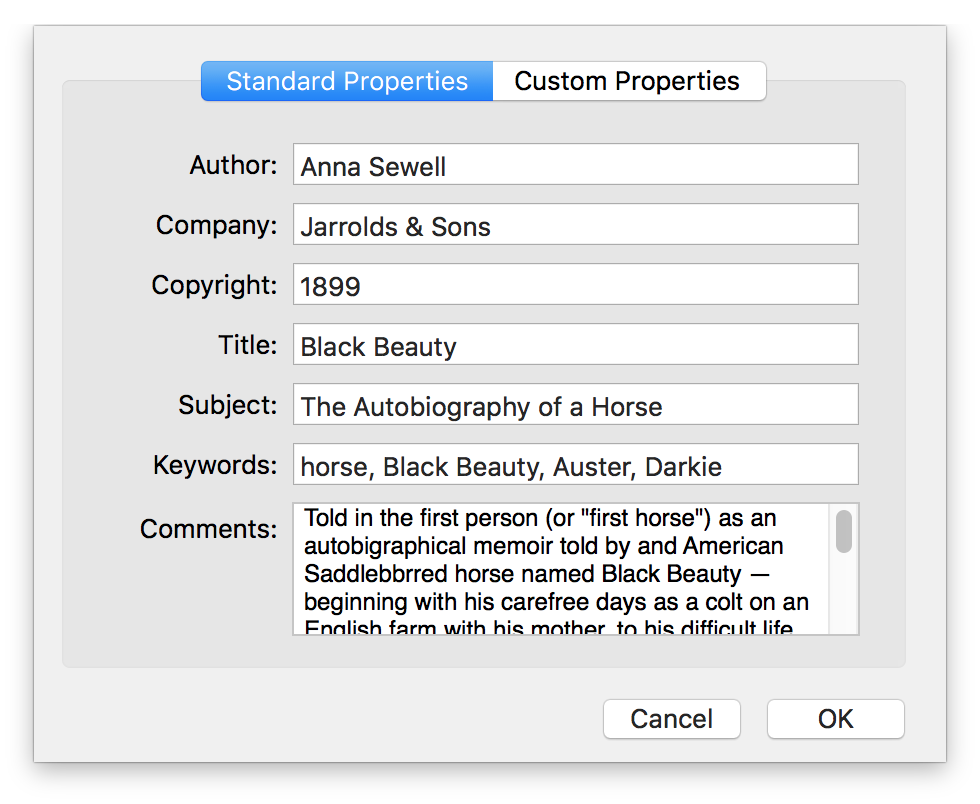The image size is (980, 804).
Task: Click inside the Comments text area
Action: (561, 569)
